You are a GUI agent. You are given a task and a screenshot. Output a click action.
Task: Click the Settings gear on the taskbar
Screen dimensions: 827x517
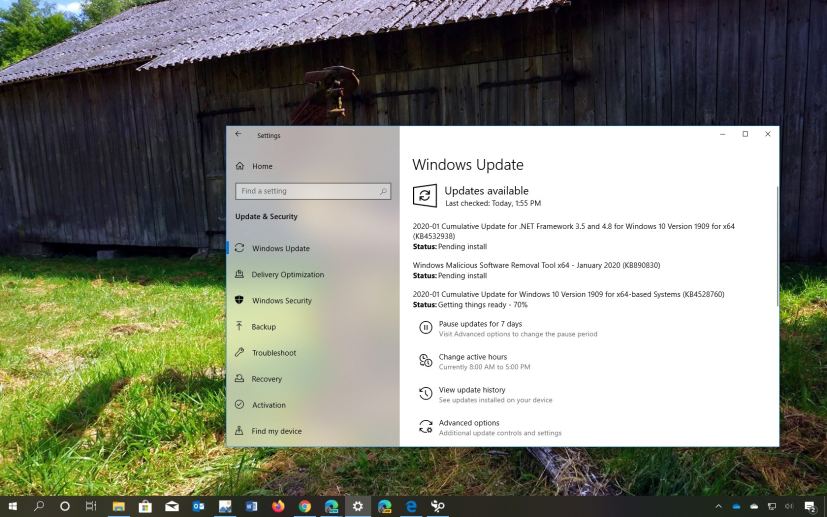point(358,506)
